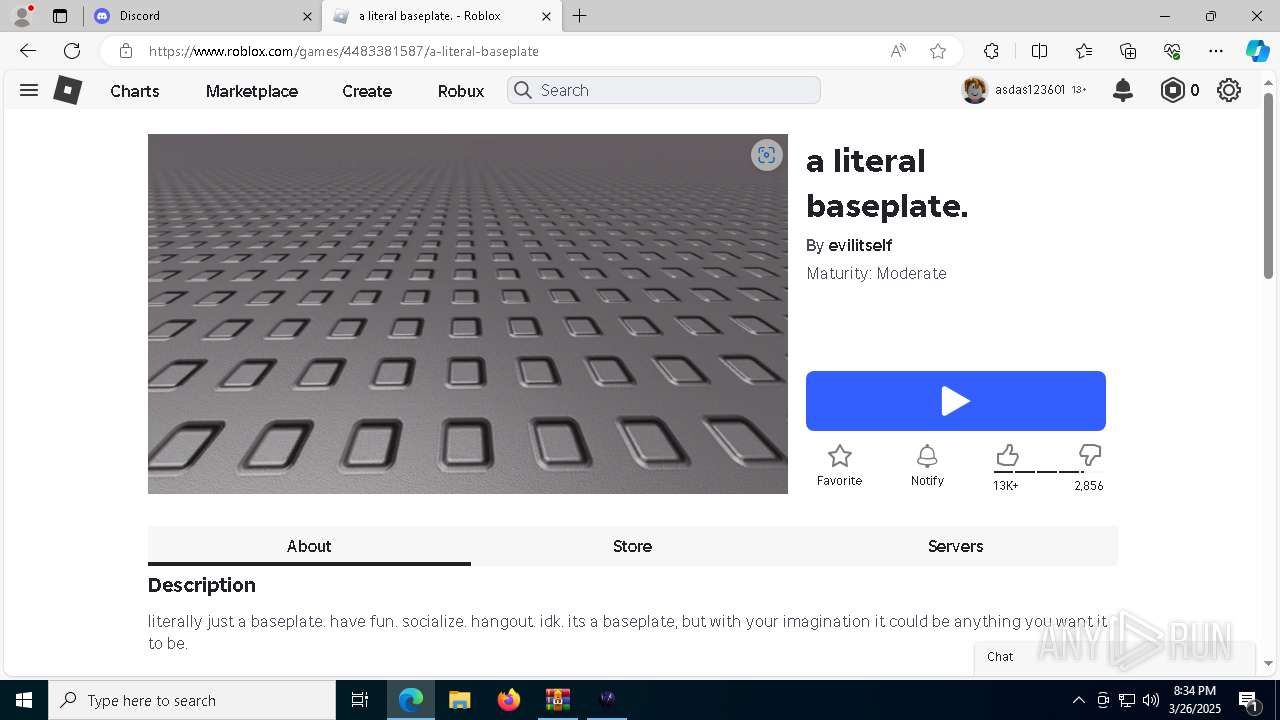Click the Roblox logo home icon
The width and height of the screenshot is (1280, 720).
[x=67, y=90]
